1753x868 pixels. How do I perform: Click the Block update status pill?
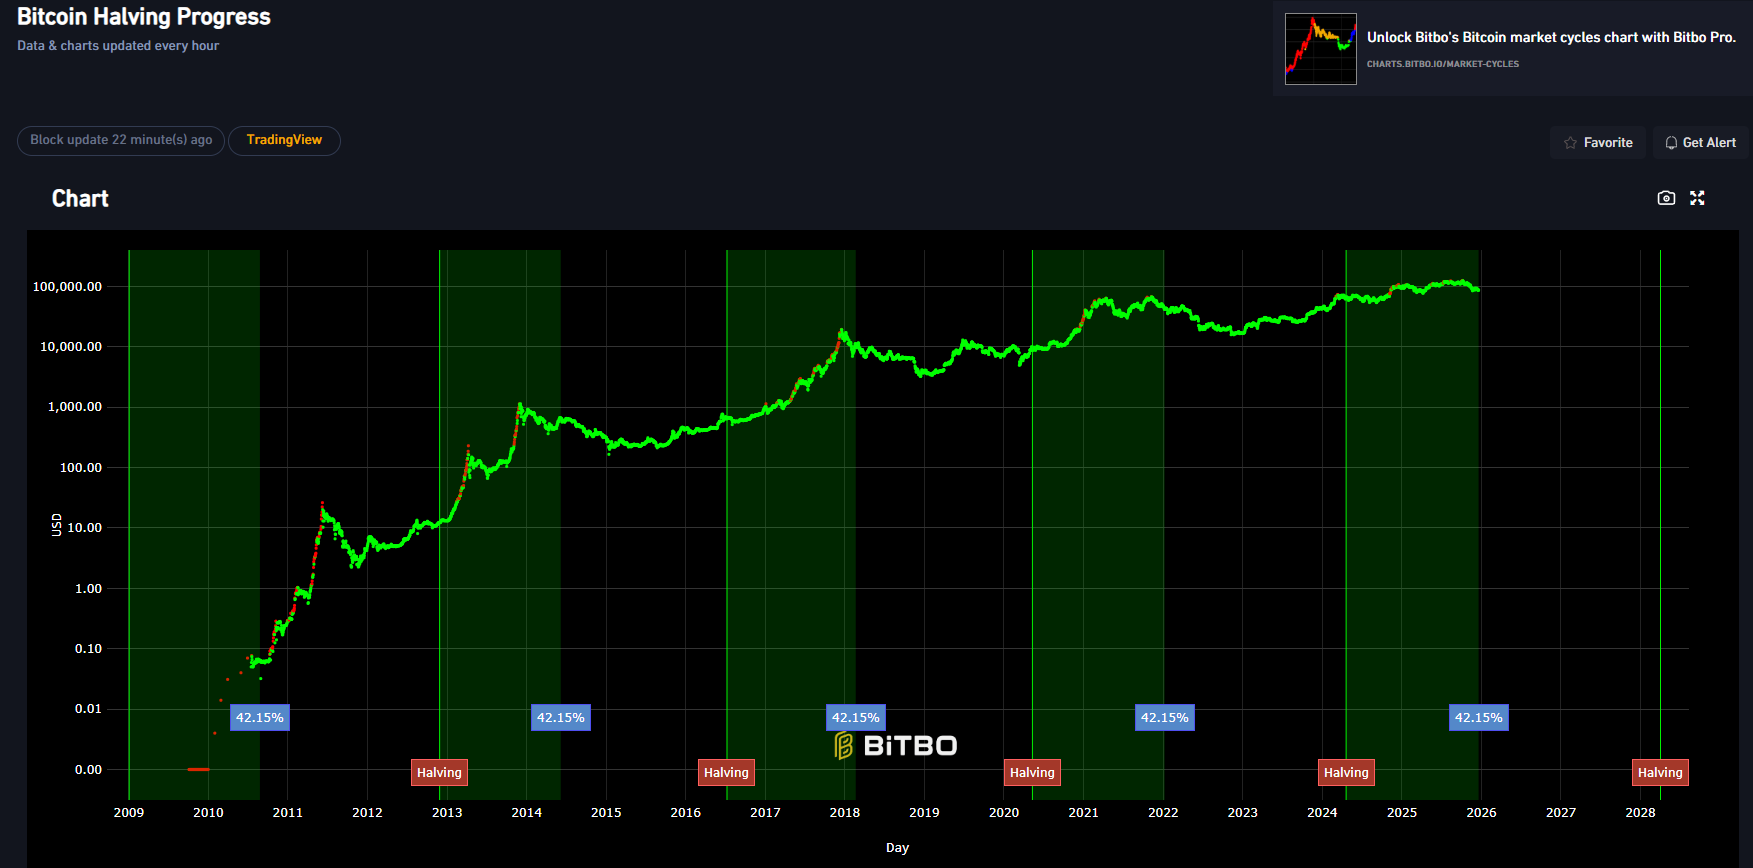tap(121, 140)
